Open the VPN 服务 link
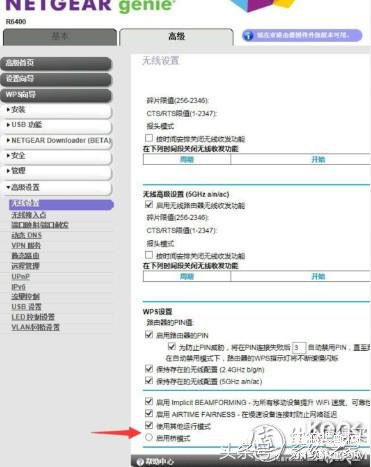 click(x=26, y=246)
